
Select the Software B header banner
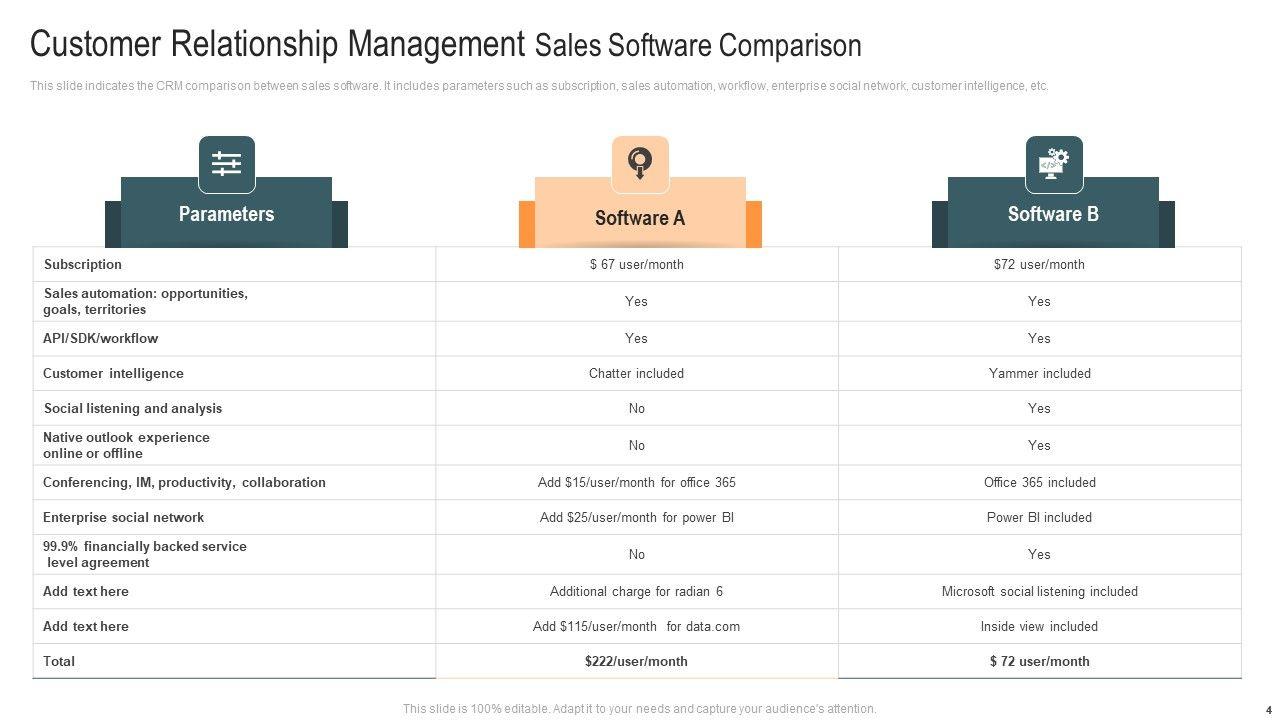pos(1053,214)
